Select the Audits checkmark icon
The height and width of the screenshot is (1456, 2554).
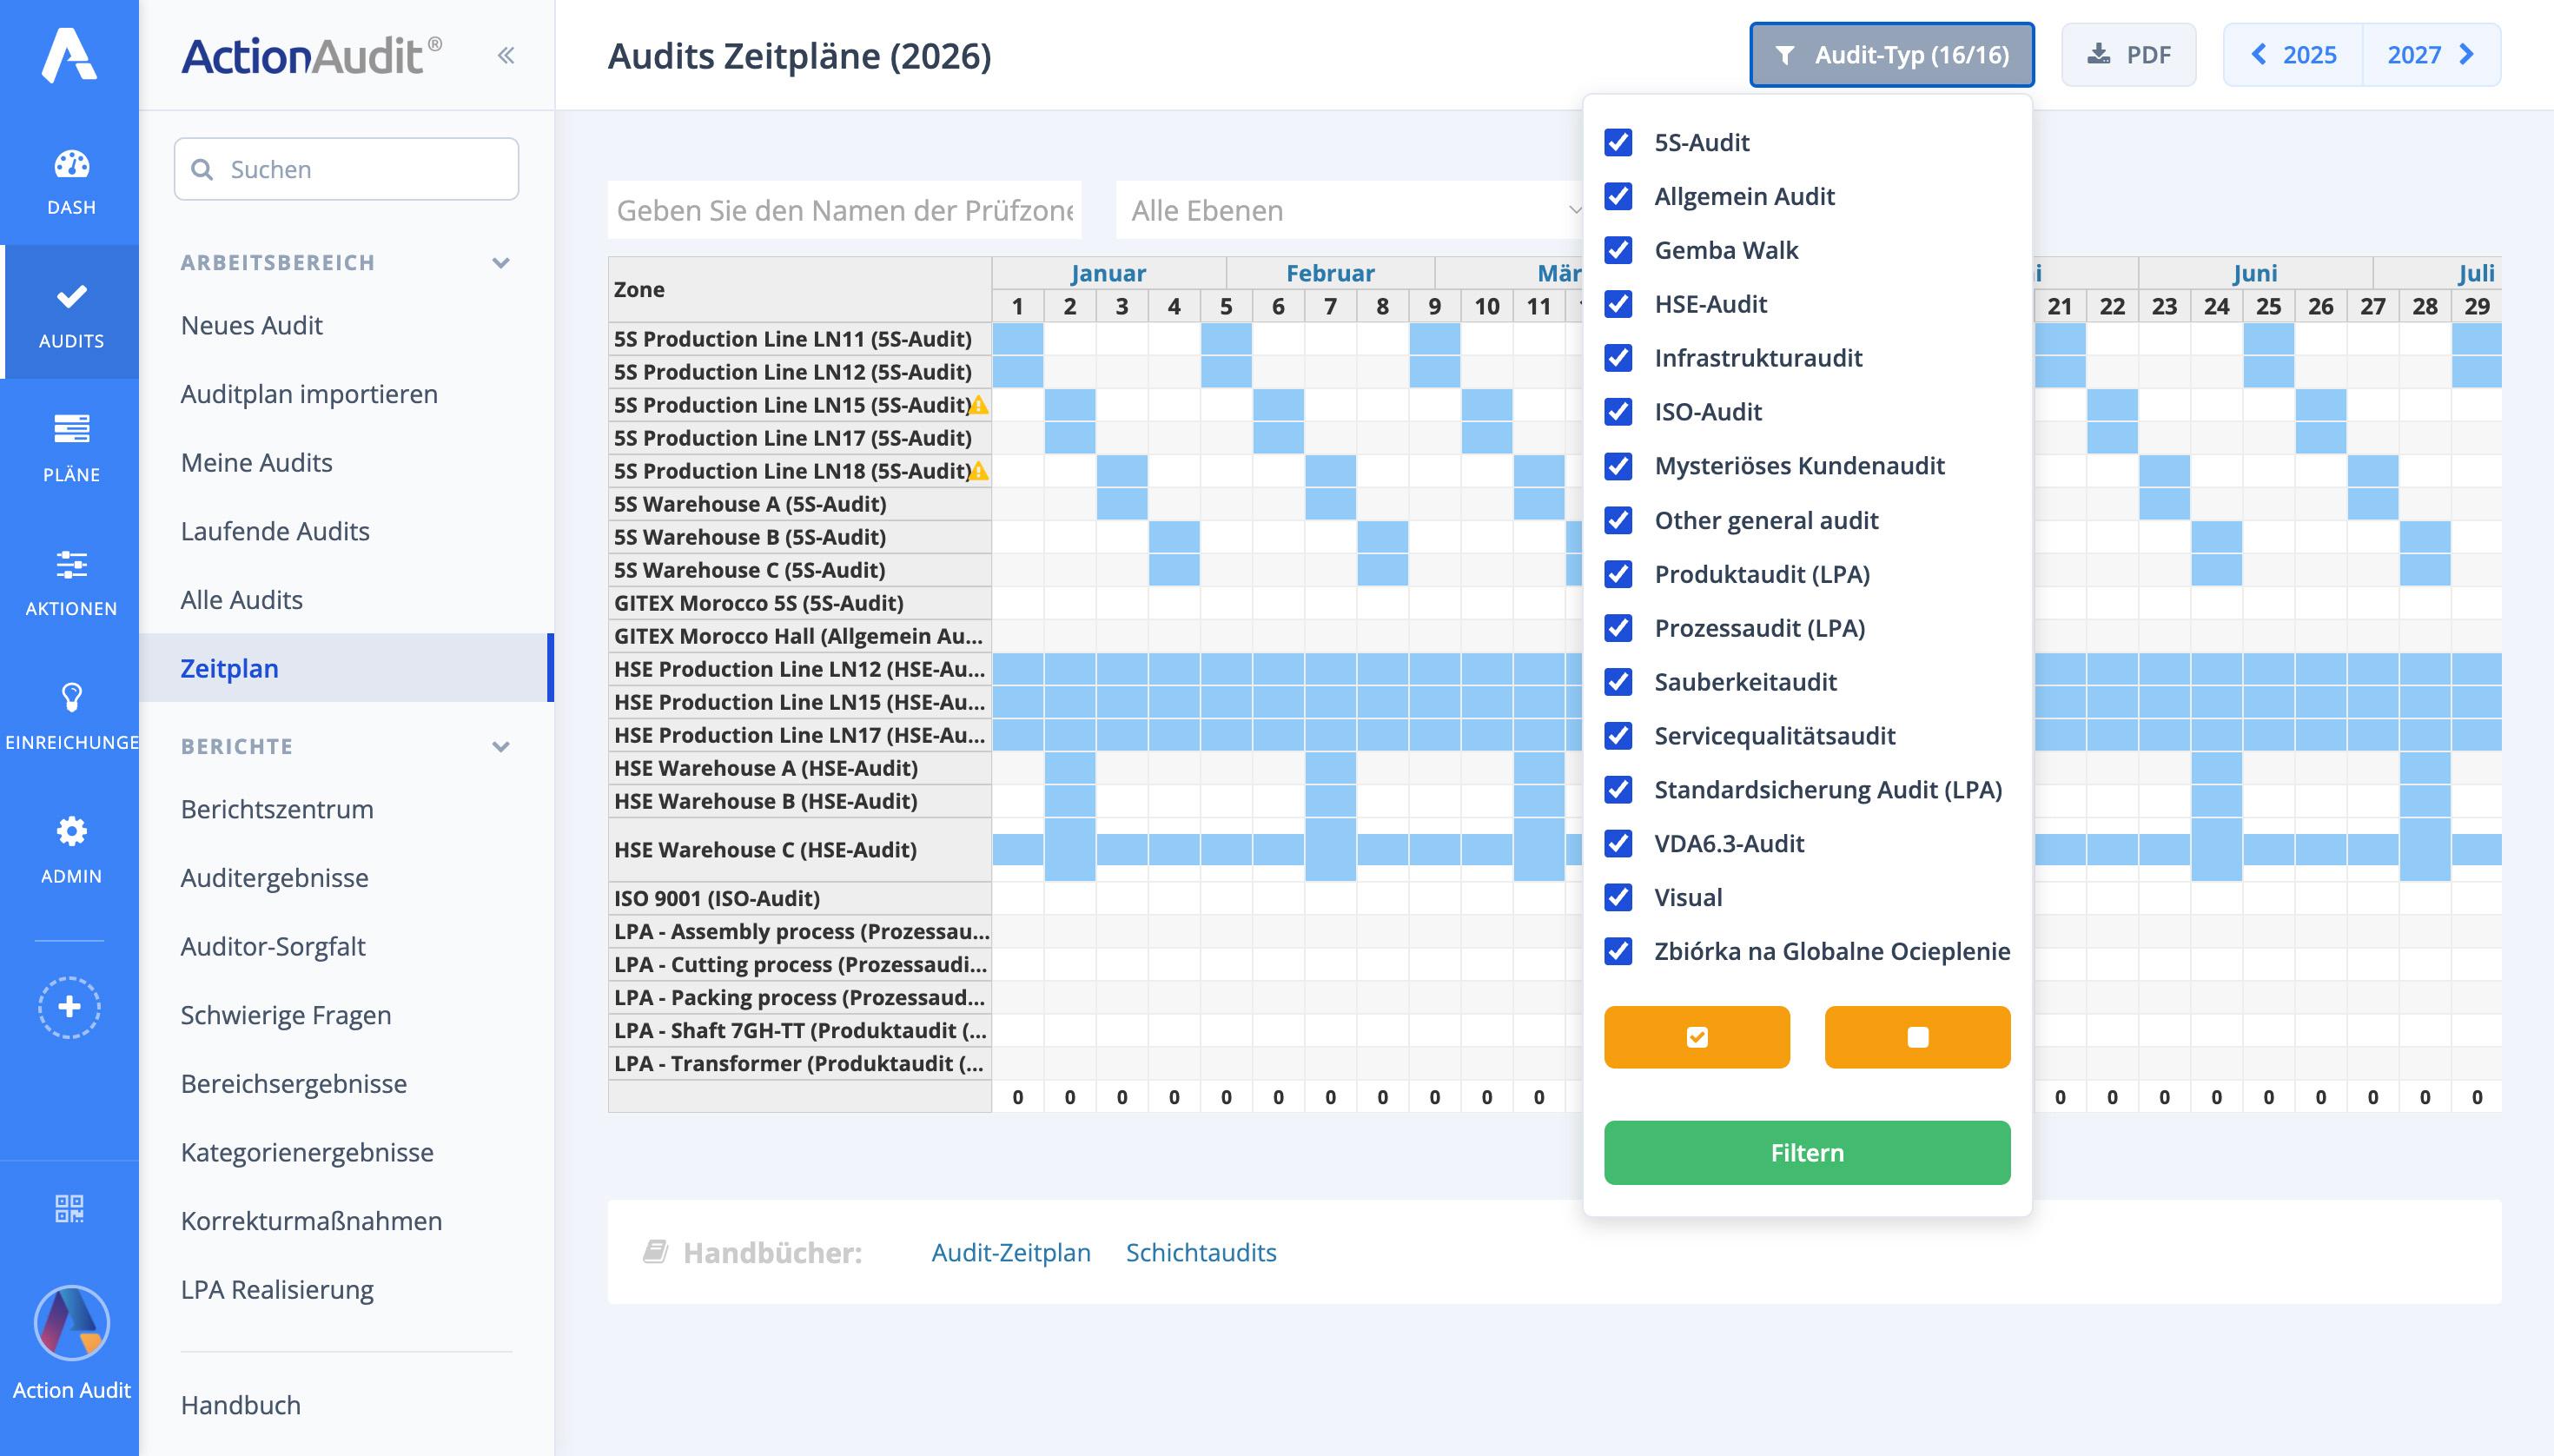pos(71,297)
